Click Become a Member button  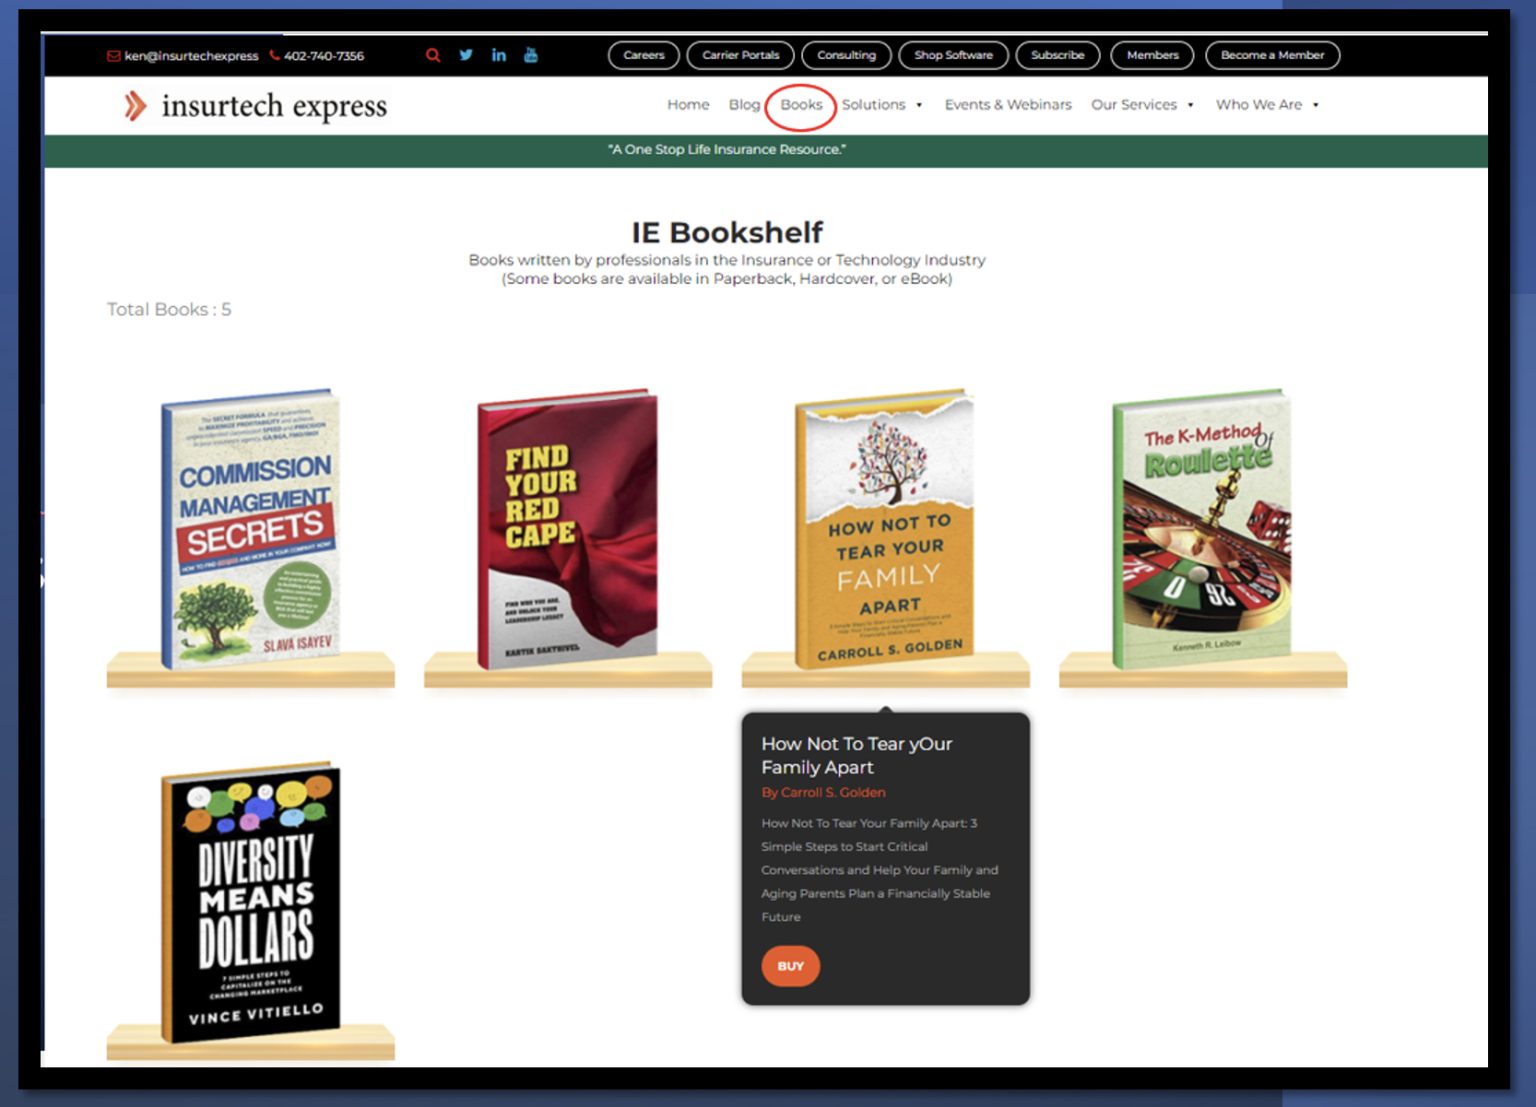1272,55
